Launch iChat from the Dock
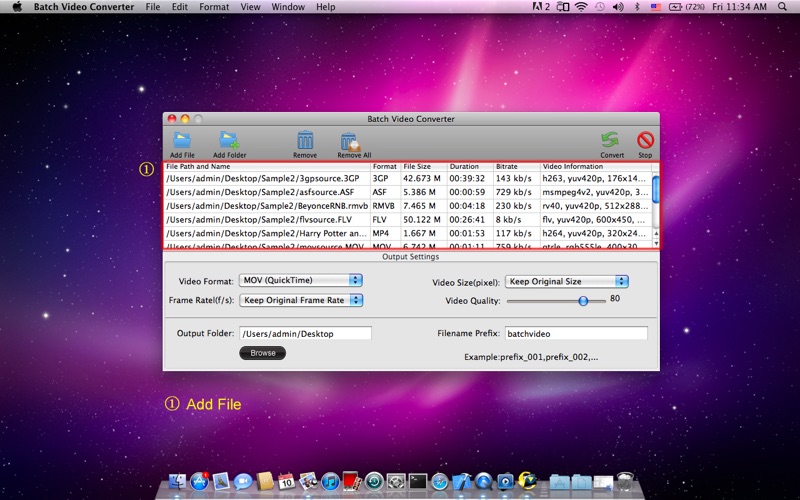 coord(243,482)
